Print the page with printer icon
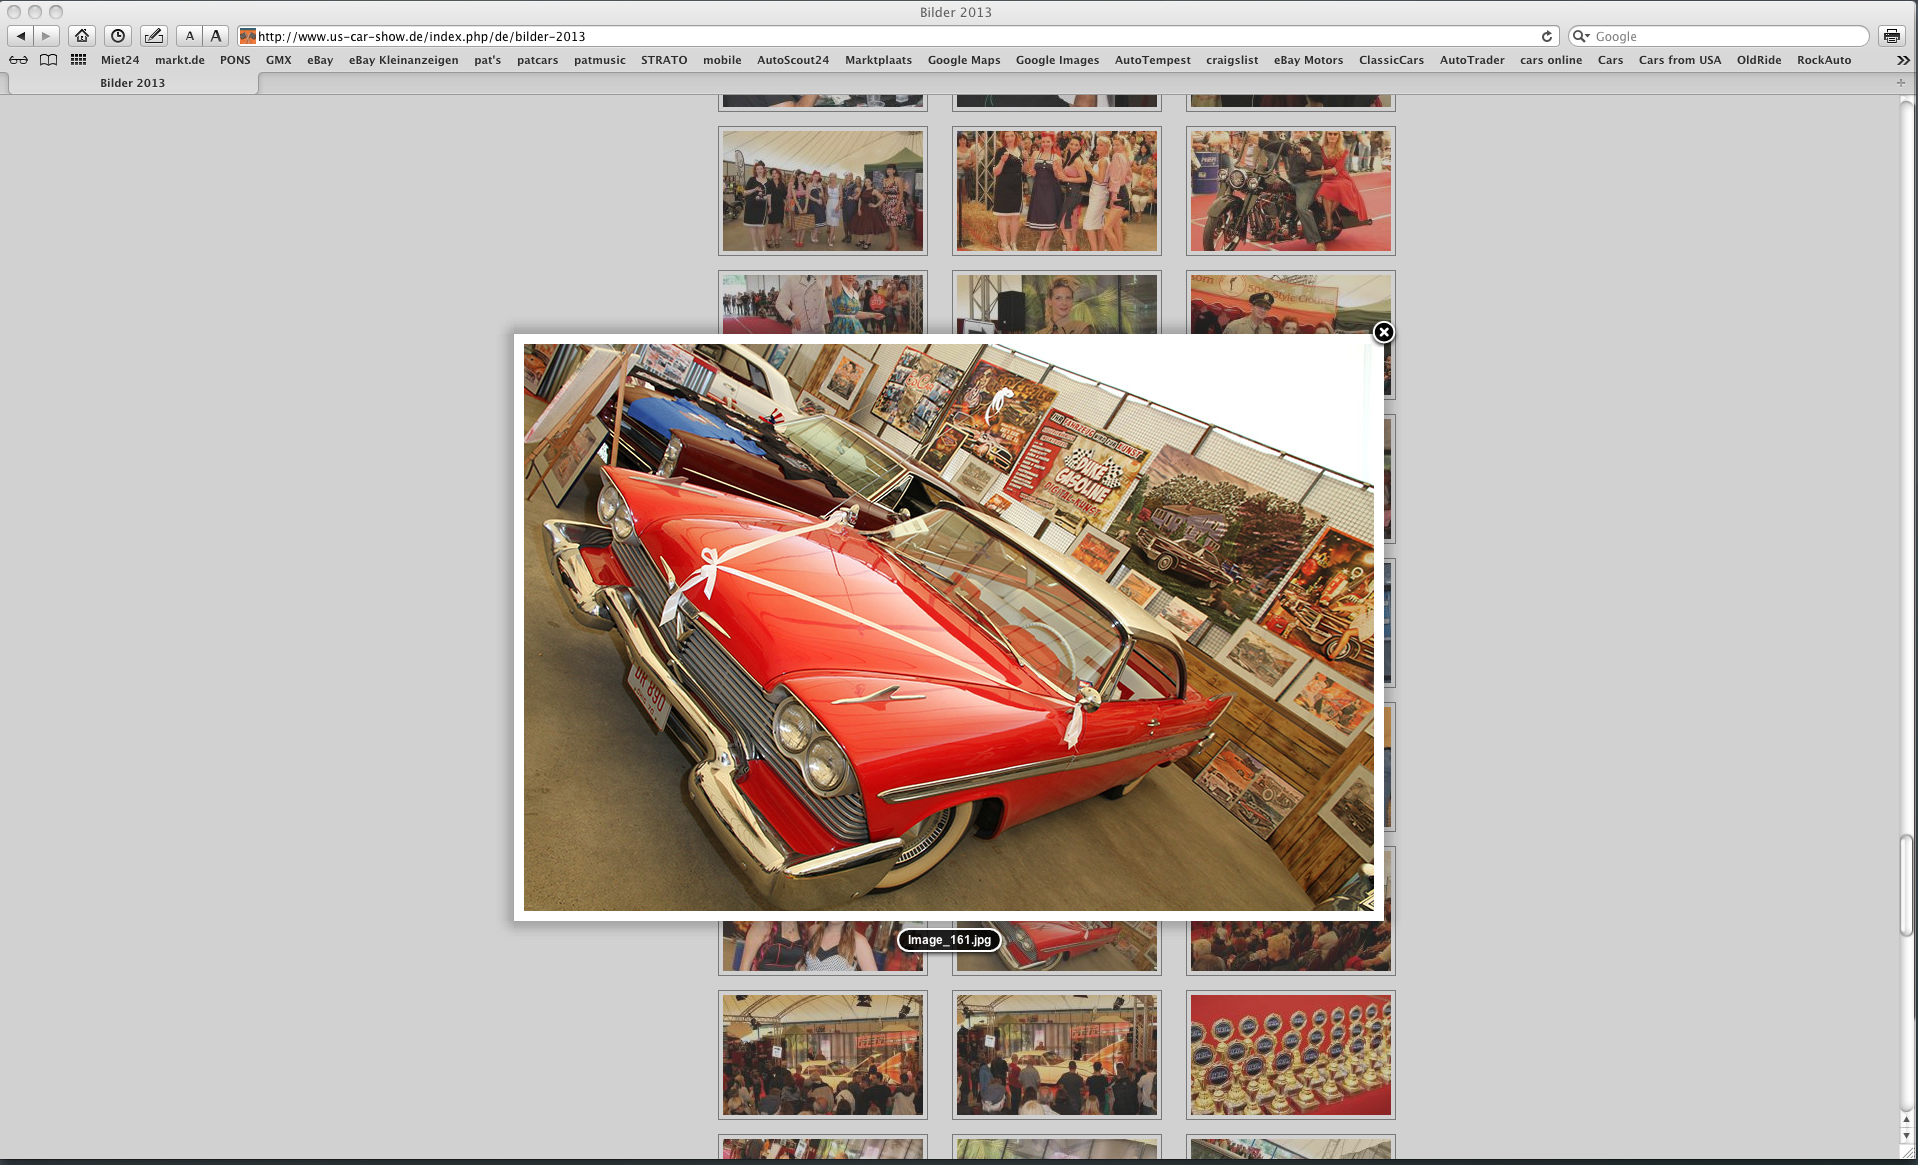This screenshot has width=1918, height=1165. click(1891, 36)
